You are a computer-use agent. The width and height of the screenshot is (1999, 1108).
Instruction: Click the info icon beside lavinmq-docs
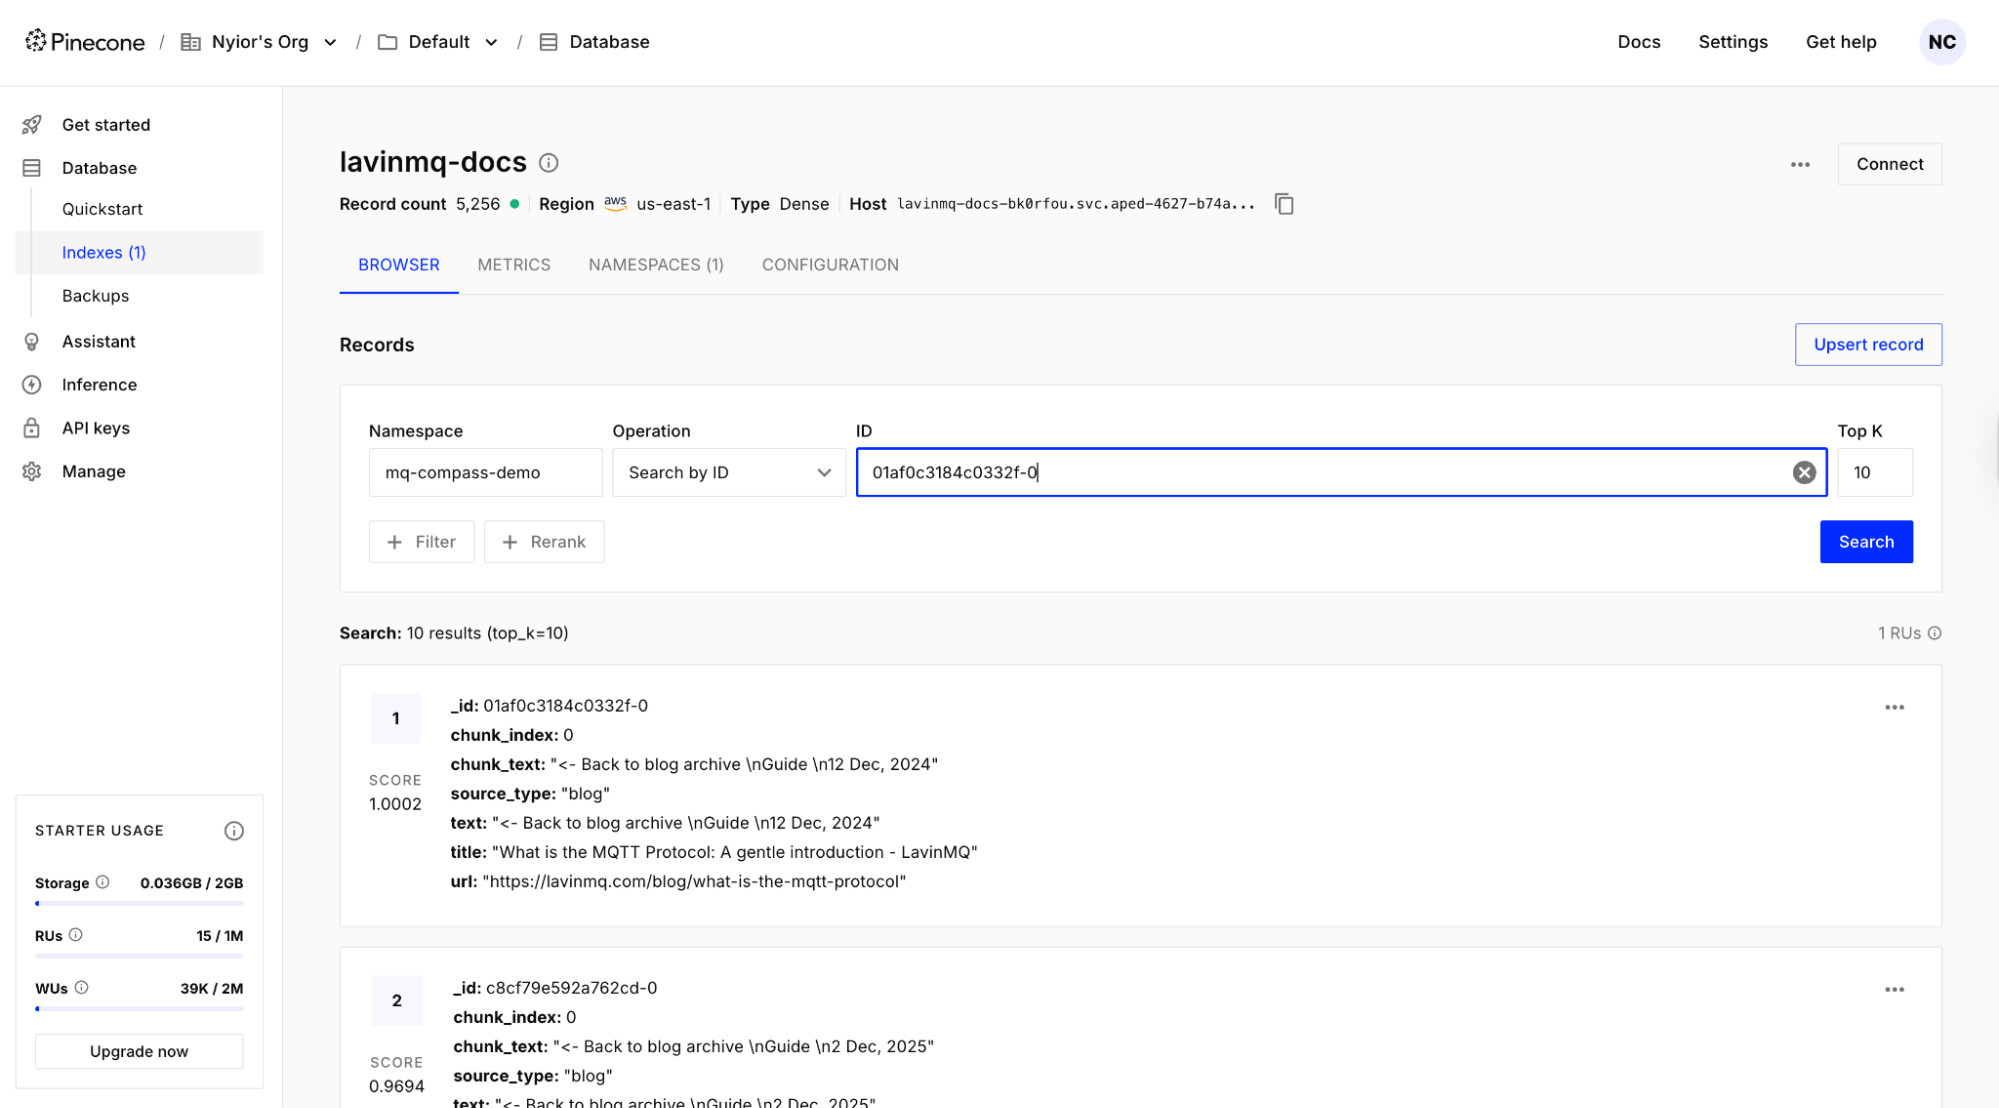(549, 162)
